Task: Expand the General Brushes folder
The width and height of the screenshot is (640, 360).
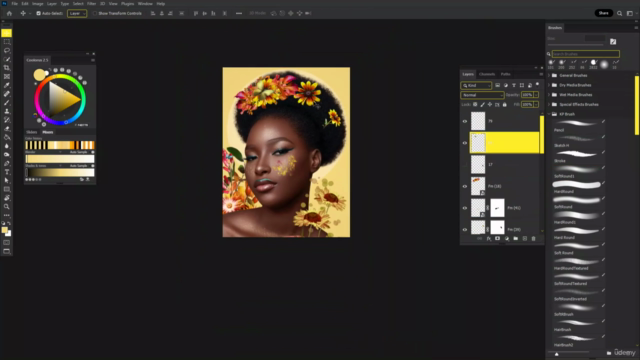Action: [x=549, y=76]
